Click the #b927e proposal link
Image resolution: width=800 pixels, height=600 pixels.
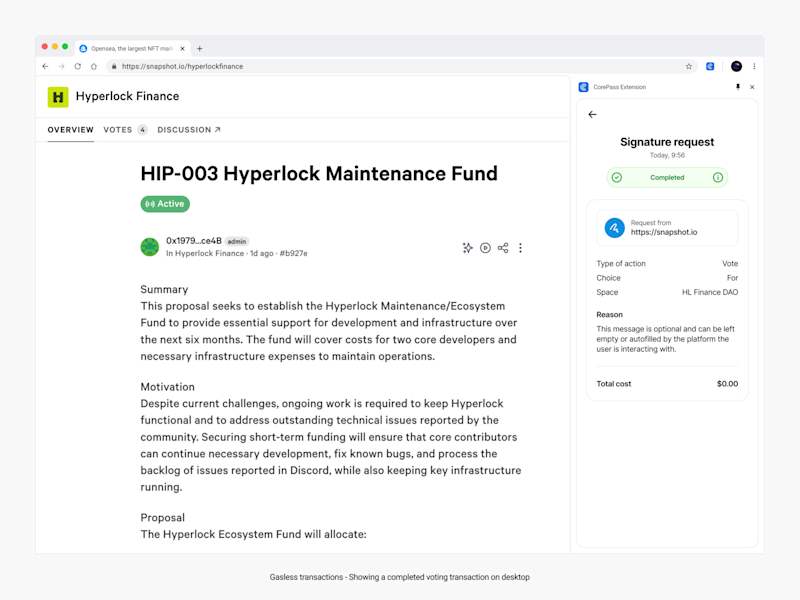(295, 253)
